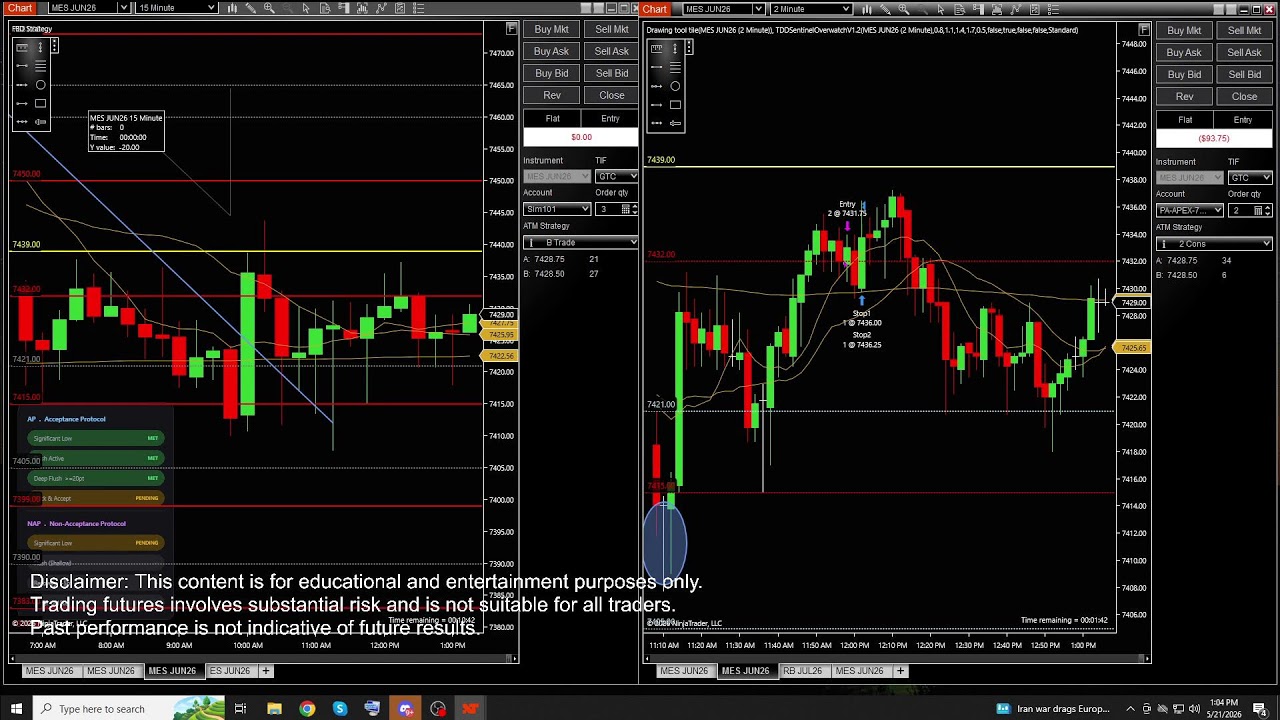Select cursor pointer tool in left chart toolbar
1280x720 pixels.
coord(307,8)
